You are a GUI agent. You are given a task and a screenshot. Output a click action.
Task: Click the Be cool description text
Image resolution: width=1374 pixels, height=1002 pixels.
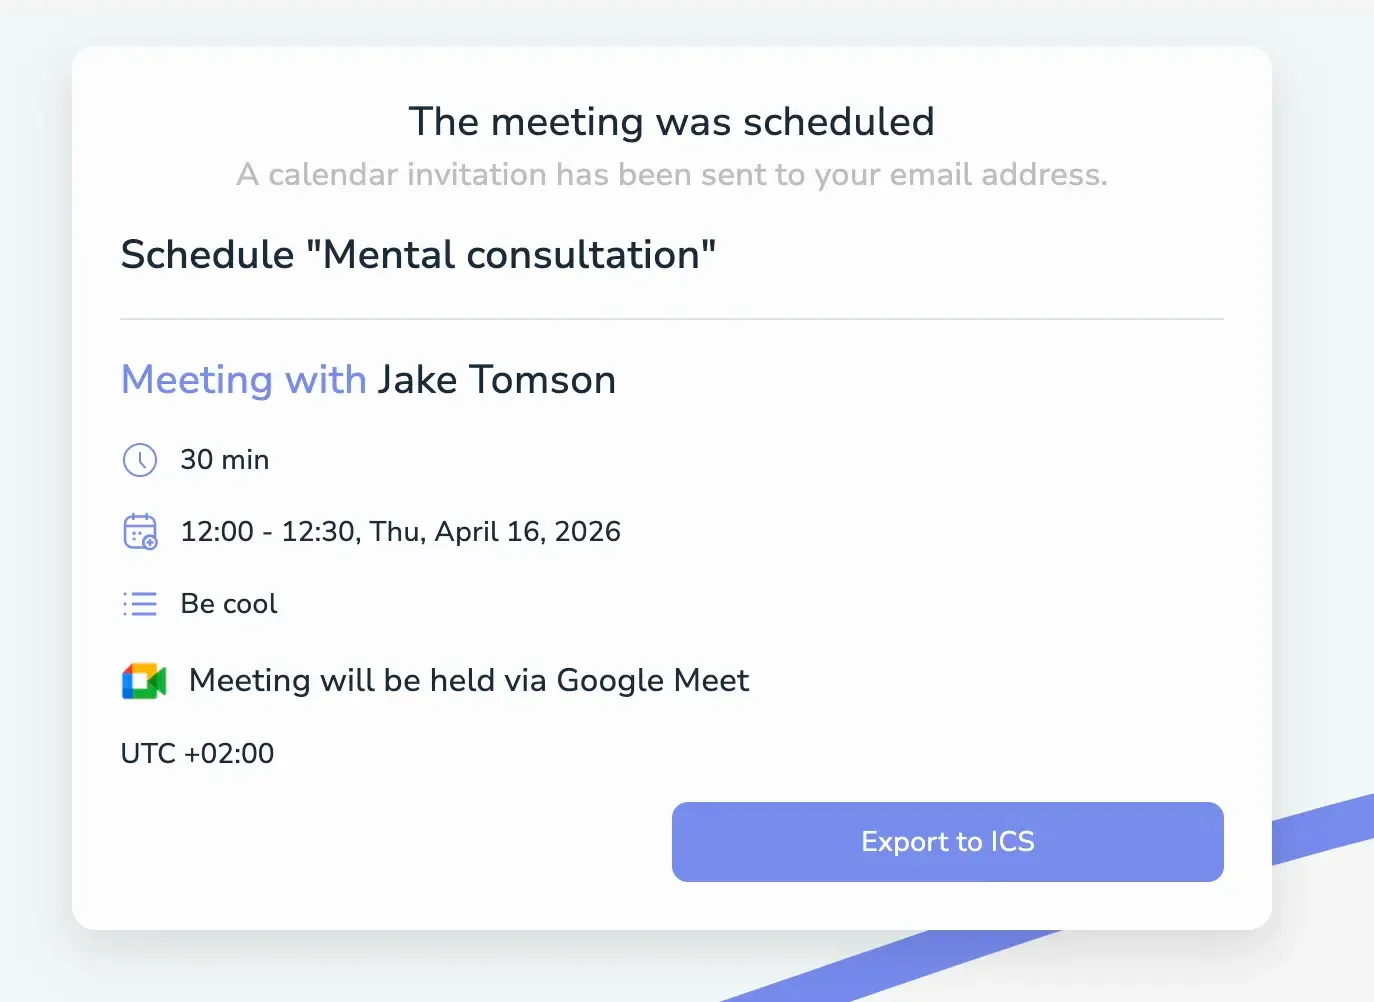click(x=229, y=604)
